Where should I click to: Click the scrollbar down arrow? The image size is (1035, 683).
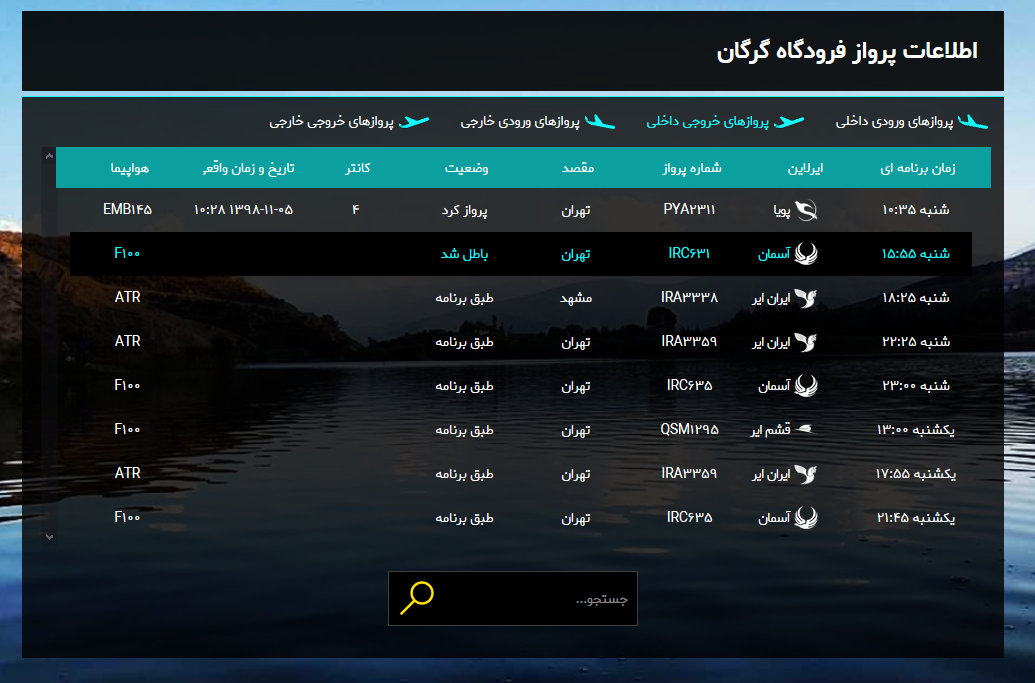(x=47, y=536)
